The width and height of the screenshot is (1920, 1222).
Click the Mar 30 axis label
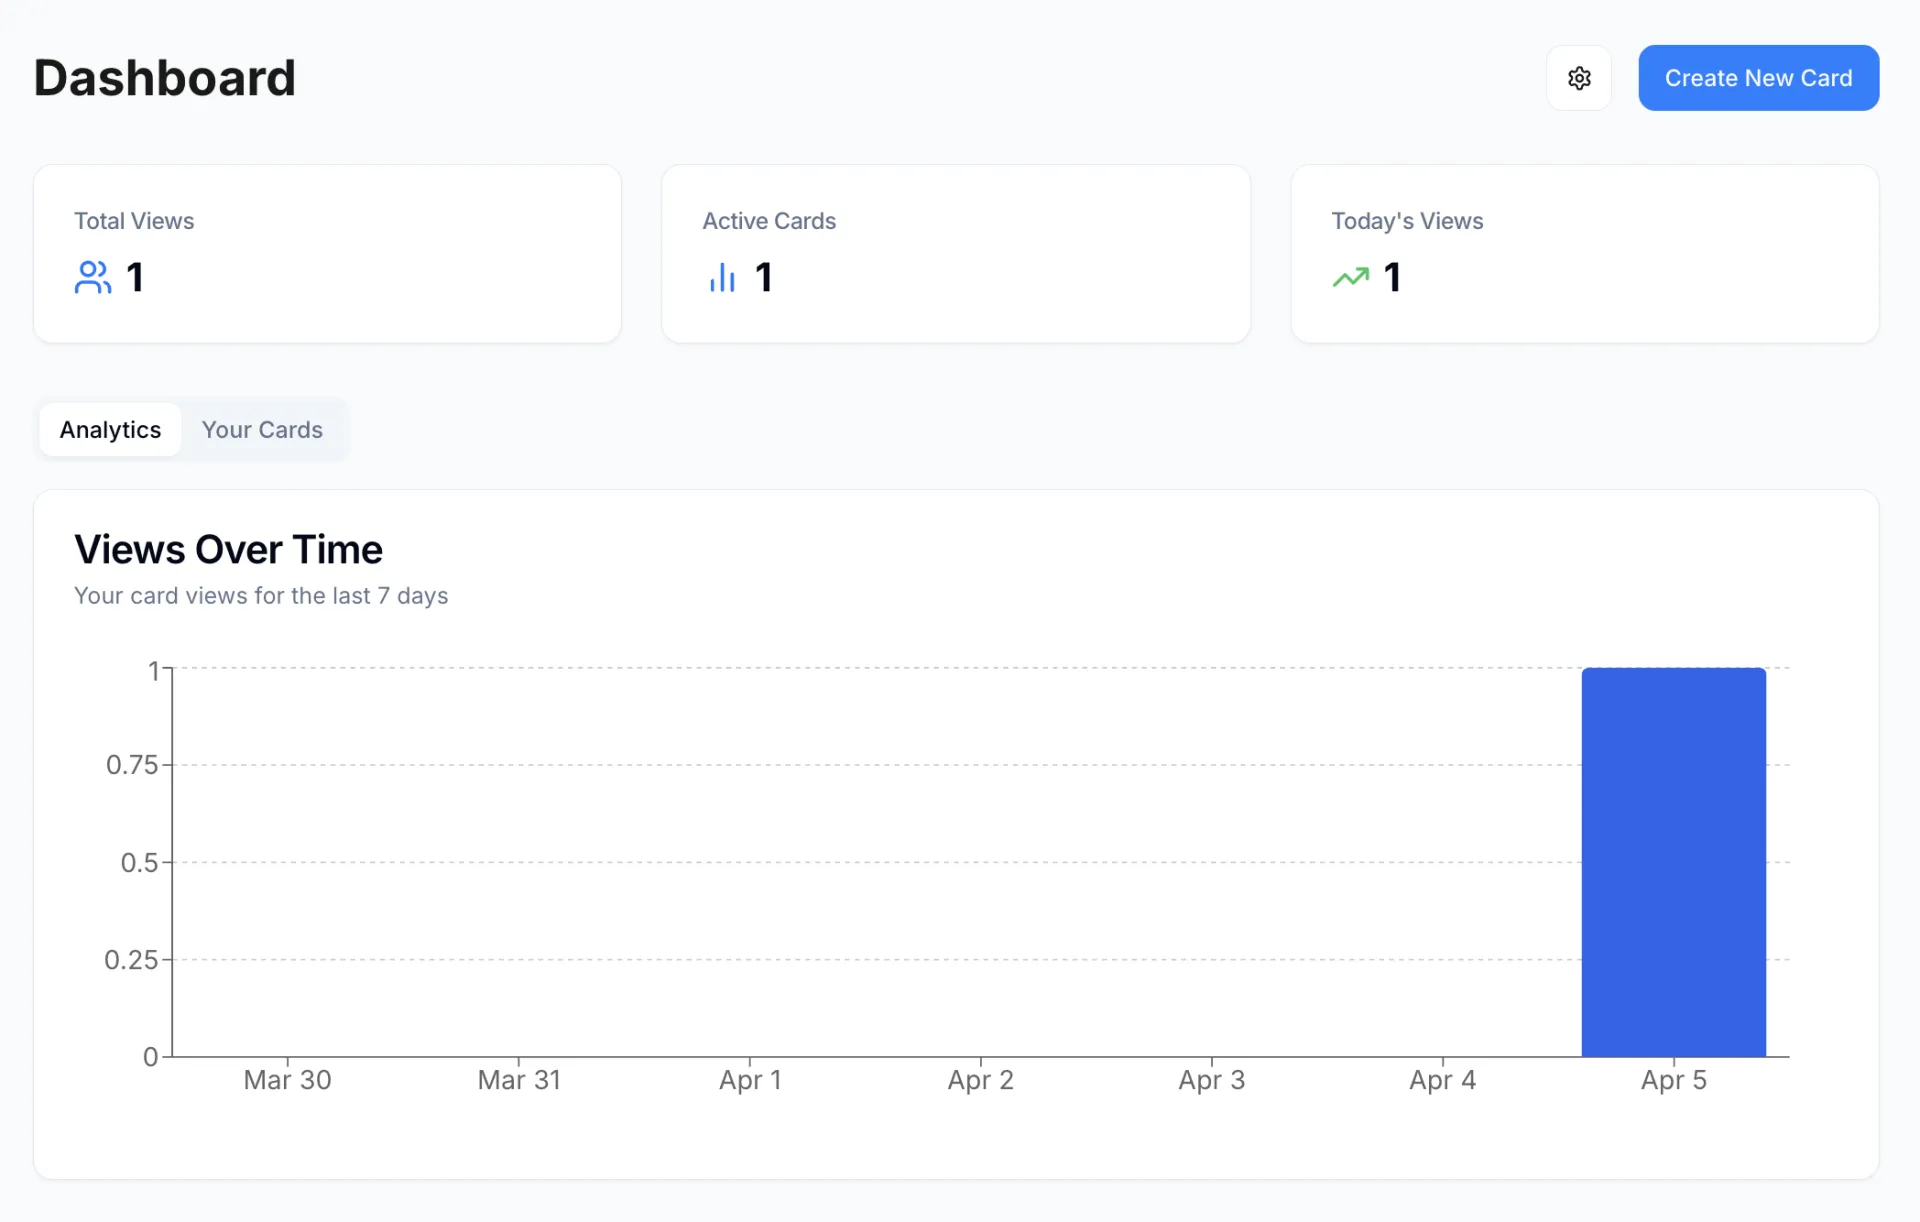pos(287,1080)
